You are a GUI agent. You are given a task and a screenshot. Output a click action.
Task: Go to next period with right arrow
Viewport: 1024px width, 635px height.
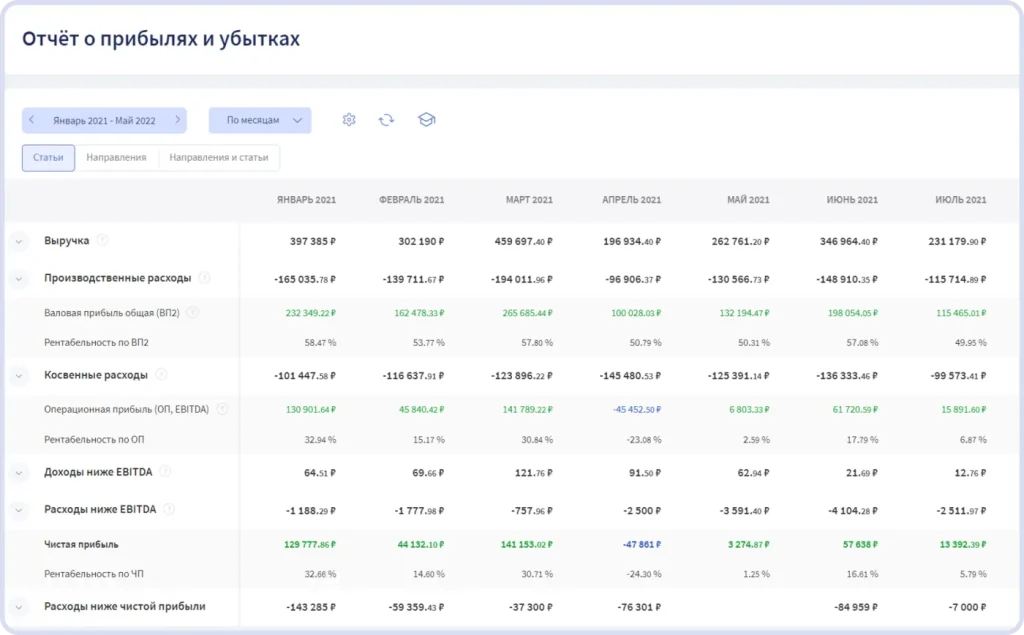(x=177, y=120)
